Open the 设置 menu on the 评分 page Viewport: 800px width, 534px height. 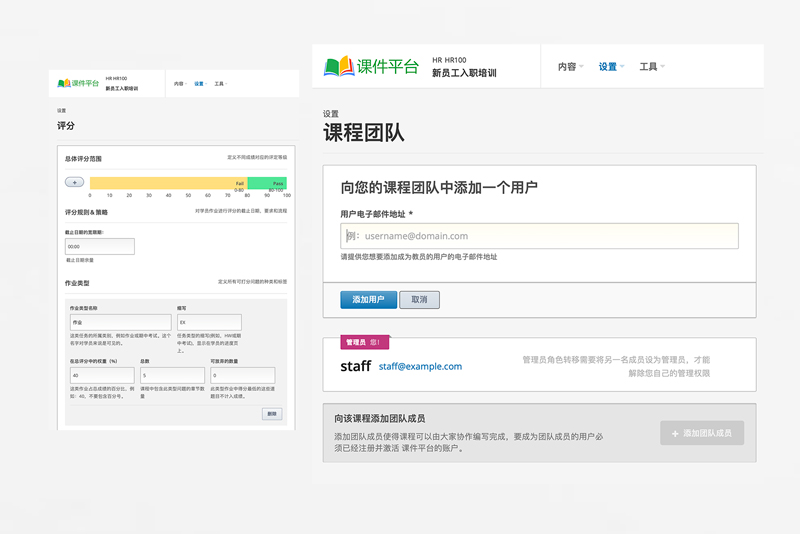(x=201, y=84)
